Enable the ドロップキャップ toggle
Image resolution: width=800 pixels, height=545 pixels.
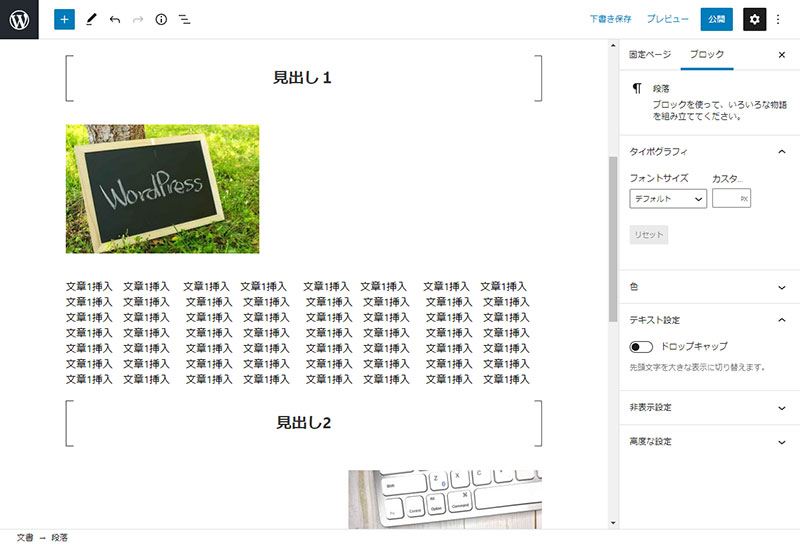click(641, 346)
